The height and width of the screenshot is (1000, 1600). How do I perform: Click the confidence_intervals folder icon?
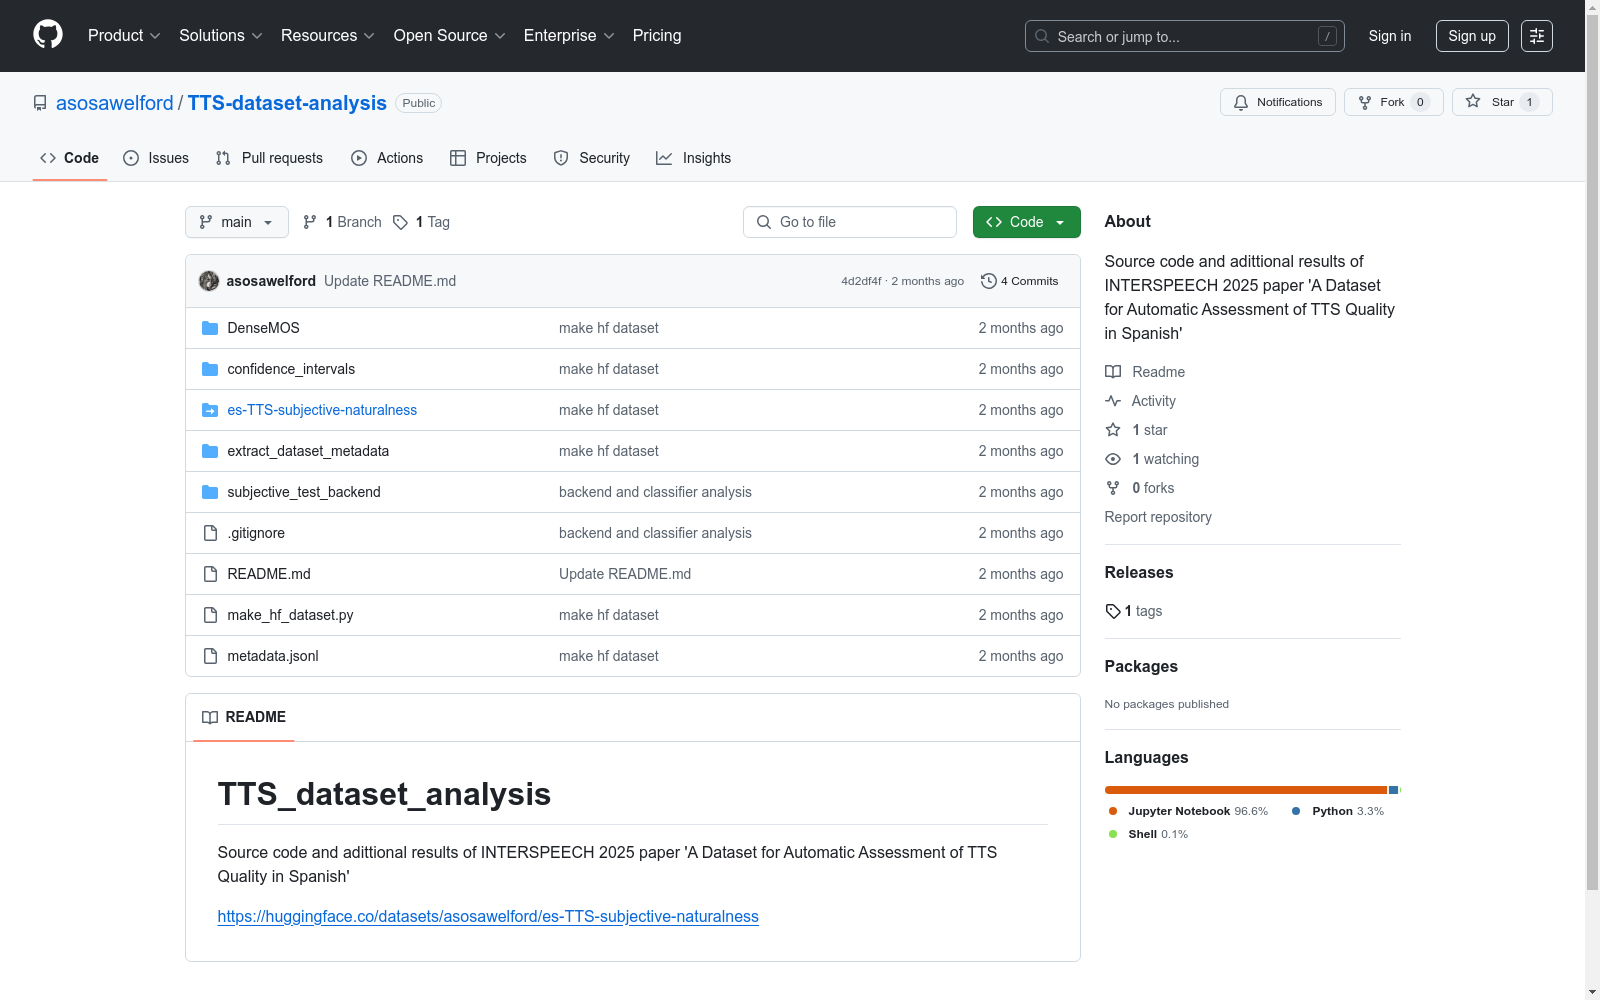[210, 369]
